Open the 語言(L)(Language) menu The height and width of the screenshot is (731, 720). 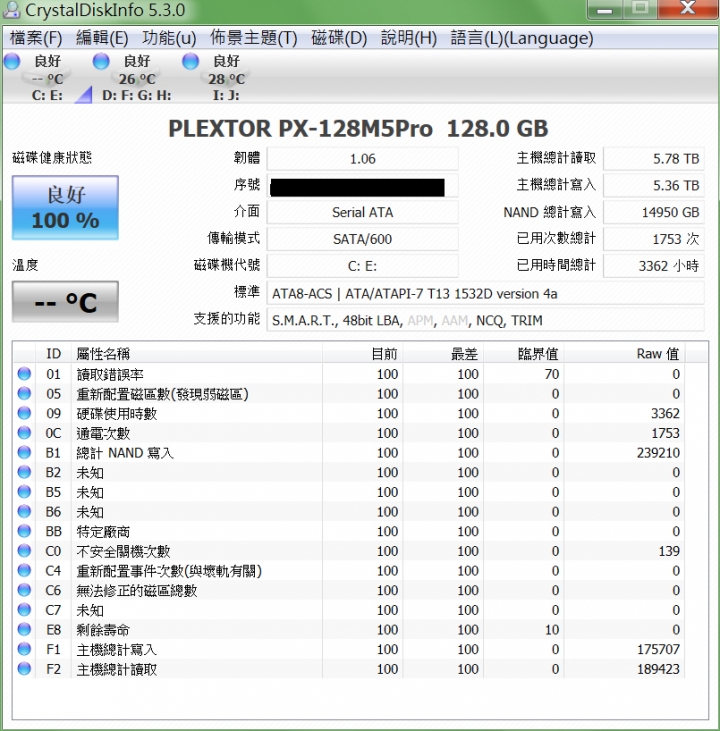(x=522, y=38)
